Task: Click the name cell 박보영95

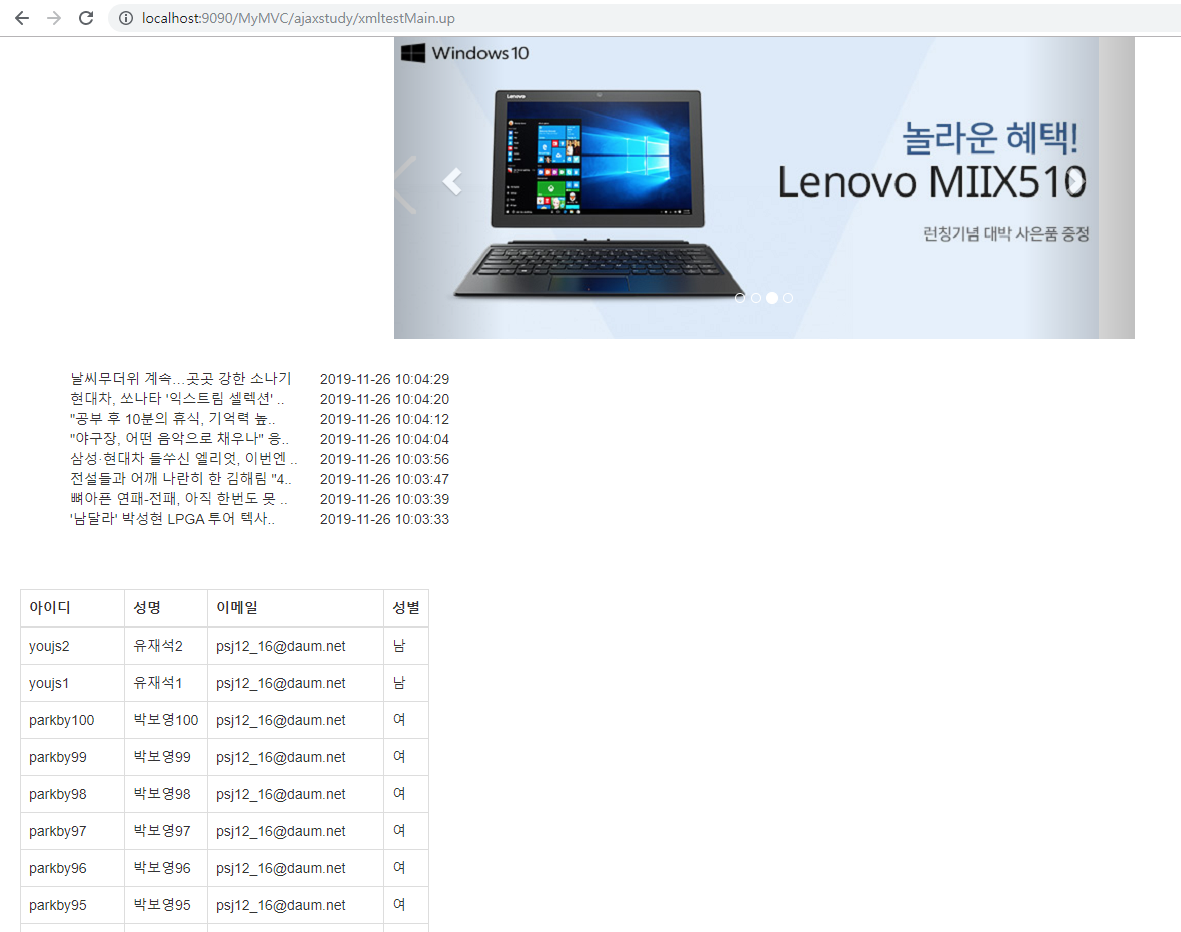Action: point(166,904)
